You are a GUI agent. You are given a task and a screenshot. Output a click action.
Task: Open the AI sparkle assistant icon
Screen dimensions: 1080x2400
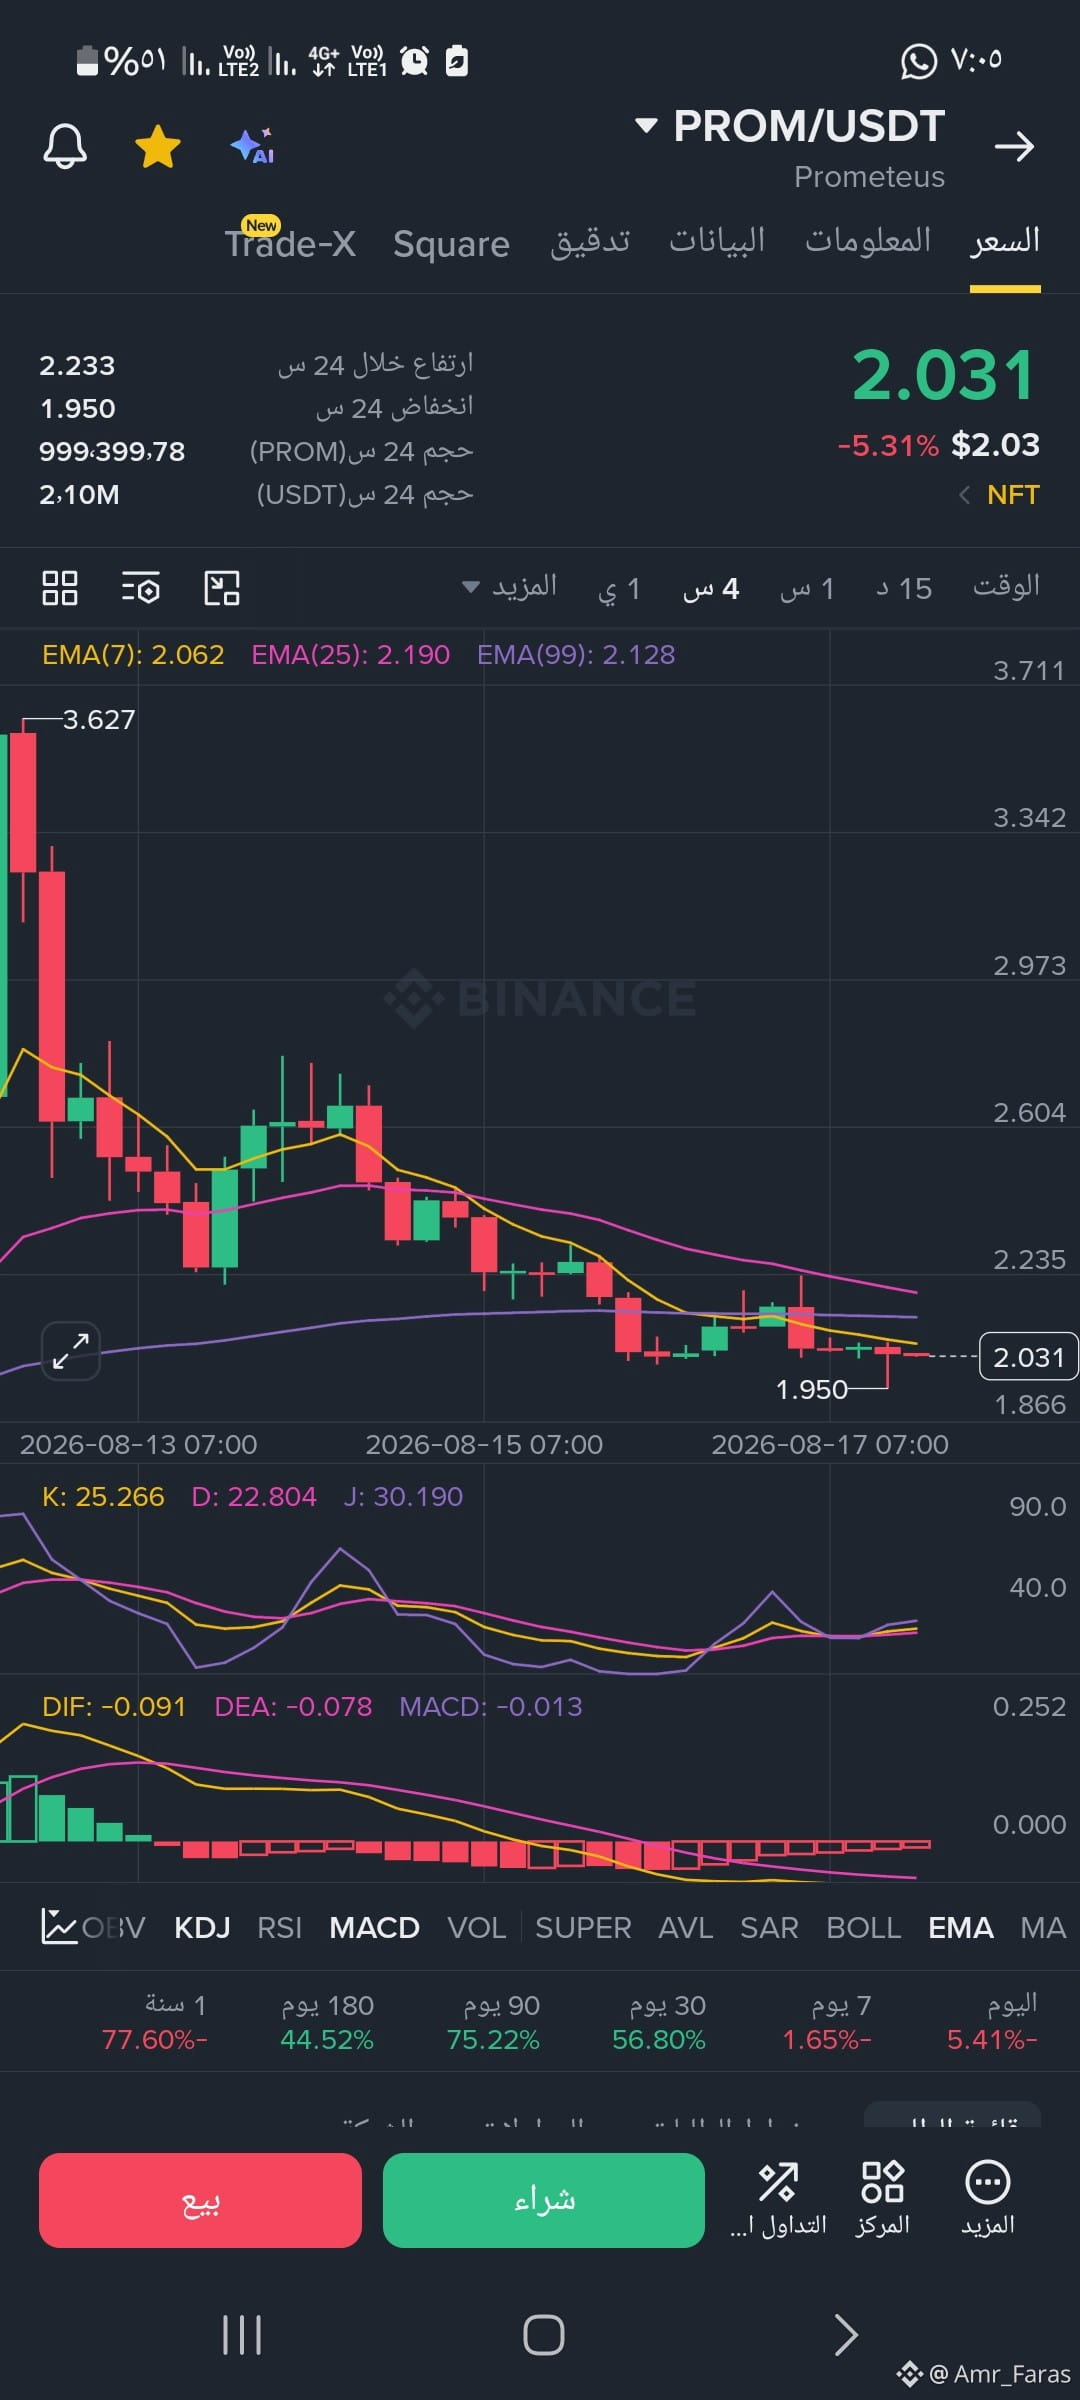pyautogui.click(x=252, y=146)
